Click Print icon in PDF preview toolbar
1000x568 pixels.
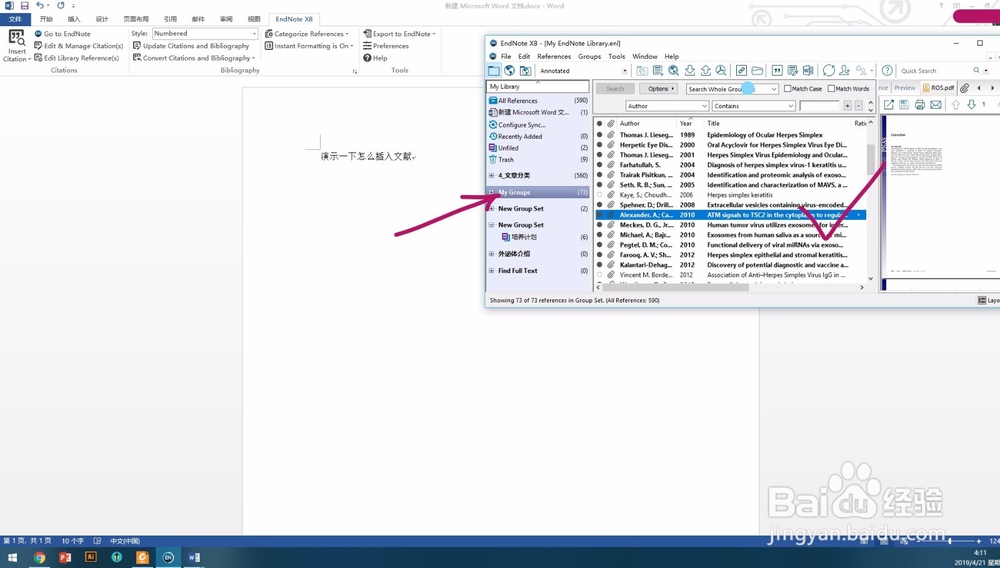[x=920, y=105]
